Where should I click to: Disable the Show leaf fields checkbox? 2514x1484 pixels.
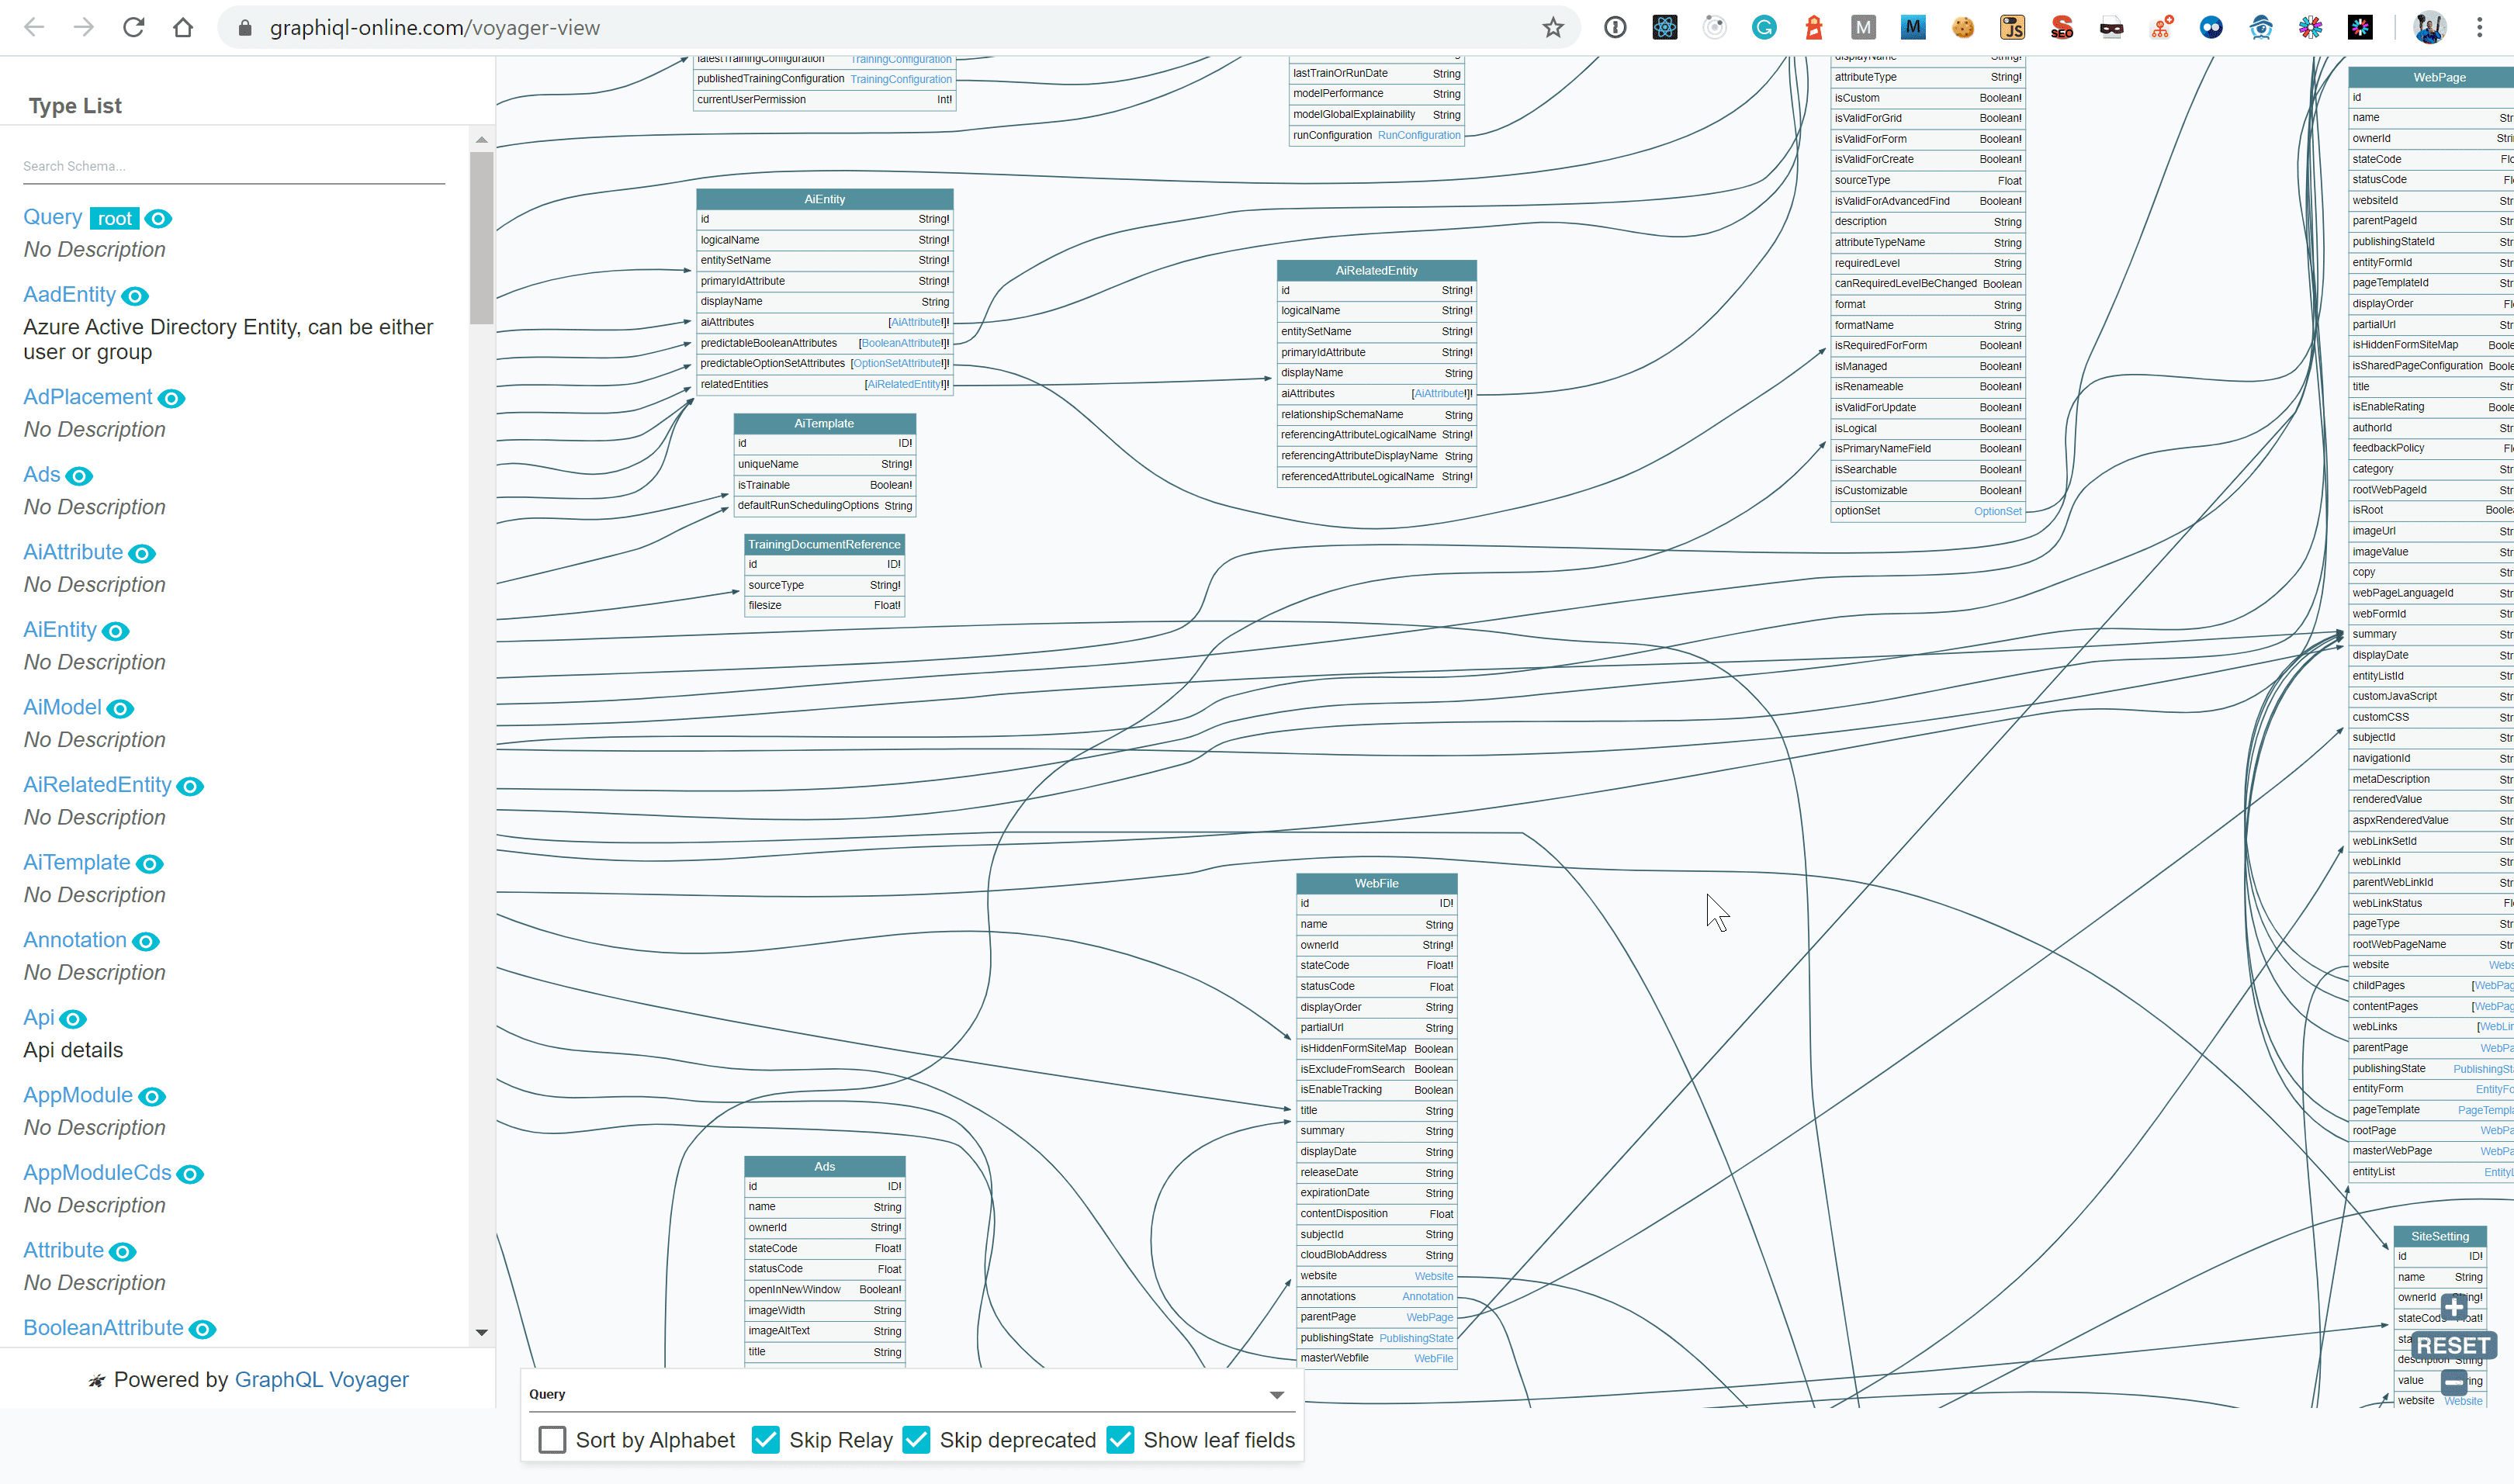click(1120, 1440)
